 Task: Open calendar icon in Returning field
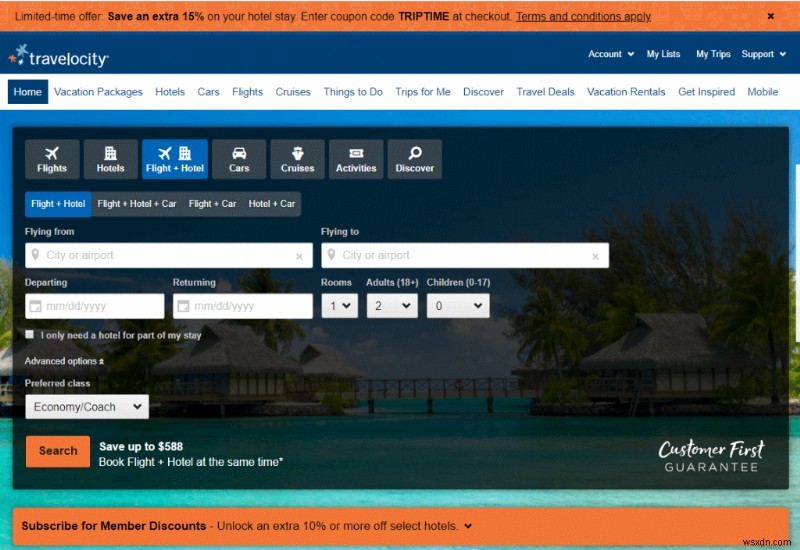tap(183, 306)
